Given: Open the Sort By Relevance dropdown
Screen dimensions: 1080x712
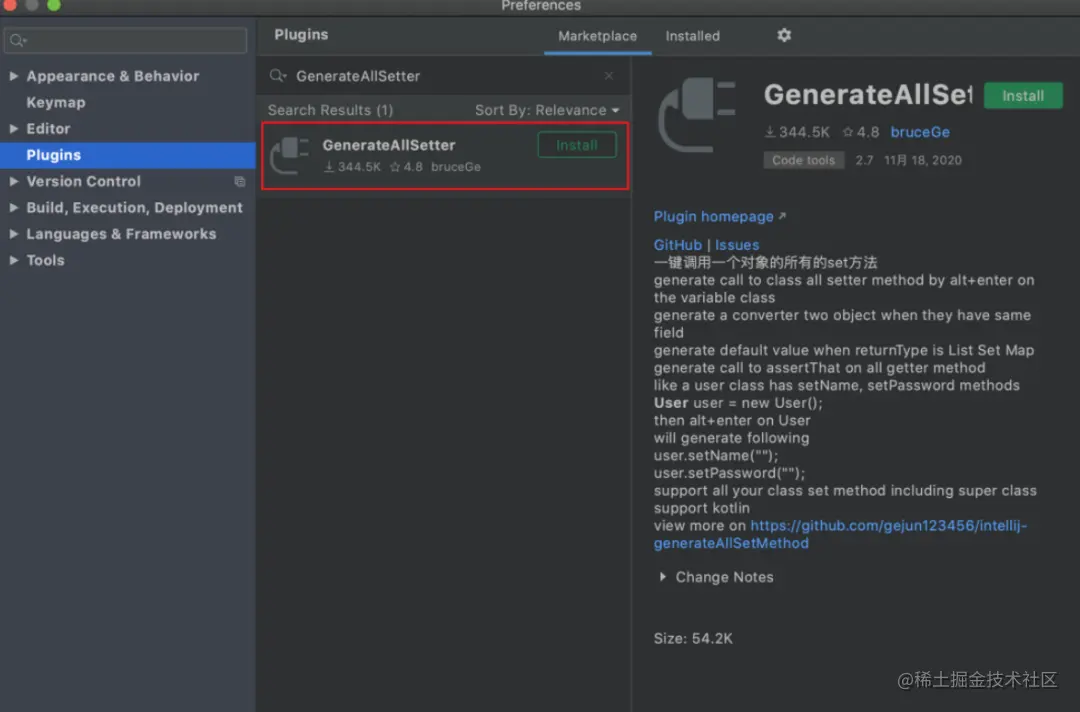Looking at the screenshot, I should point(547,110).
